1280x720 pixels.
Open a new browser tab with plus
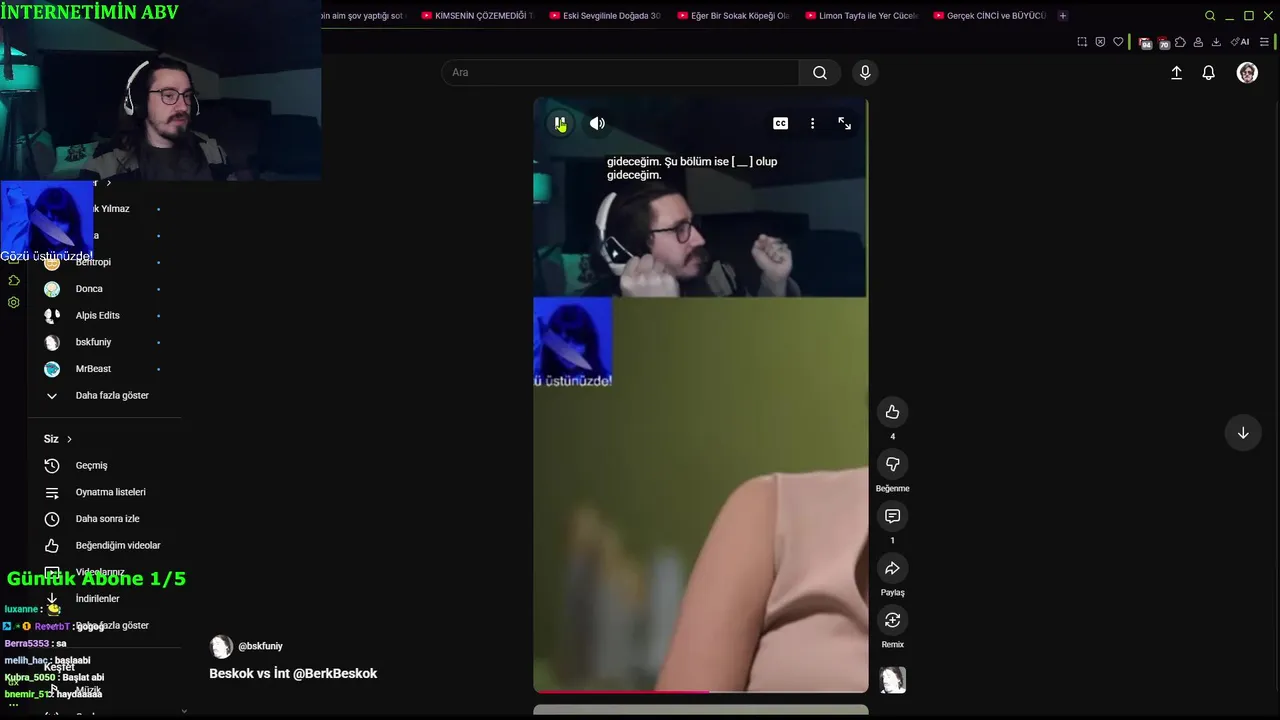click(1062, 16)
